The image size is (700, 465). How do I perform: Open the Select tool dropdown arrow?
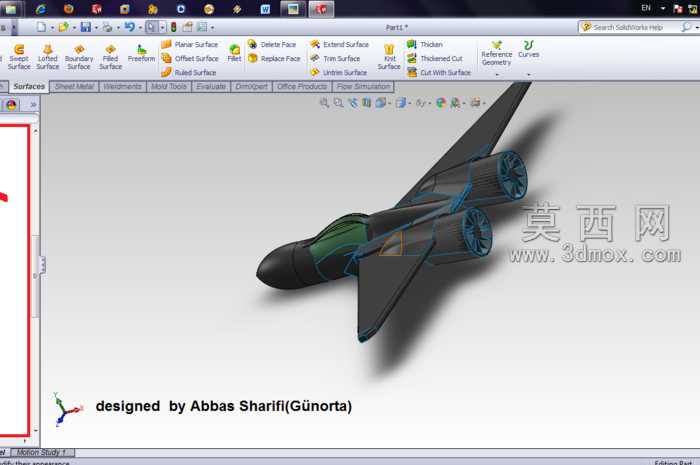162,28
